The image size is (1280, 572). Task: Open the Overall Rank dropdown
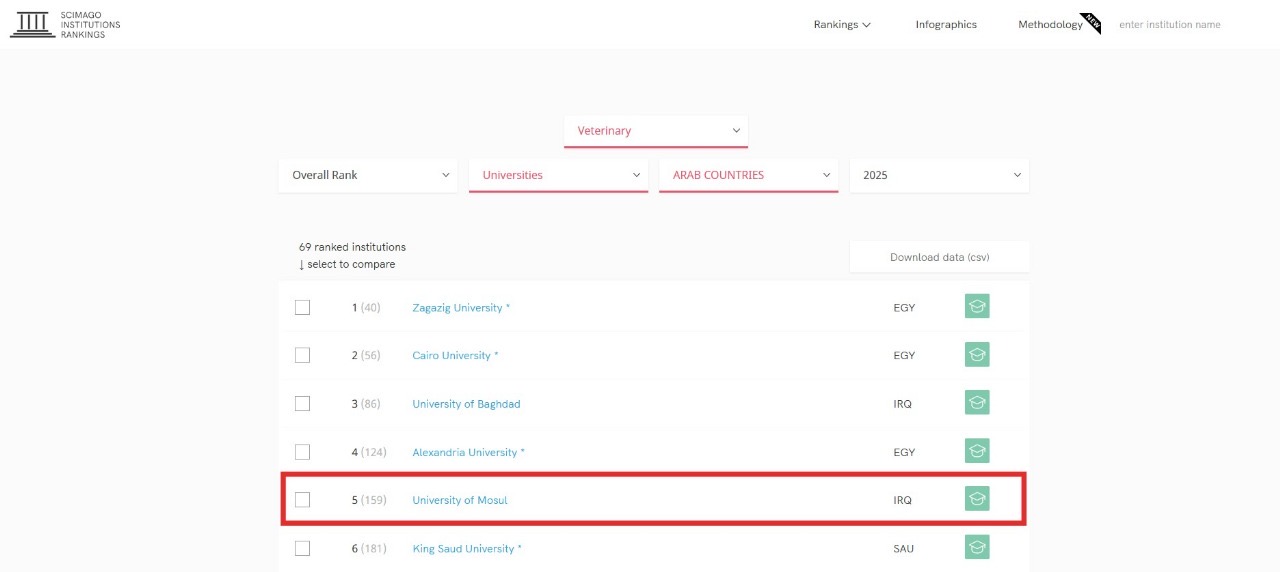pos(368,175)
